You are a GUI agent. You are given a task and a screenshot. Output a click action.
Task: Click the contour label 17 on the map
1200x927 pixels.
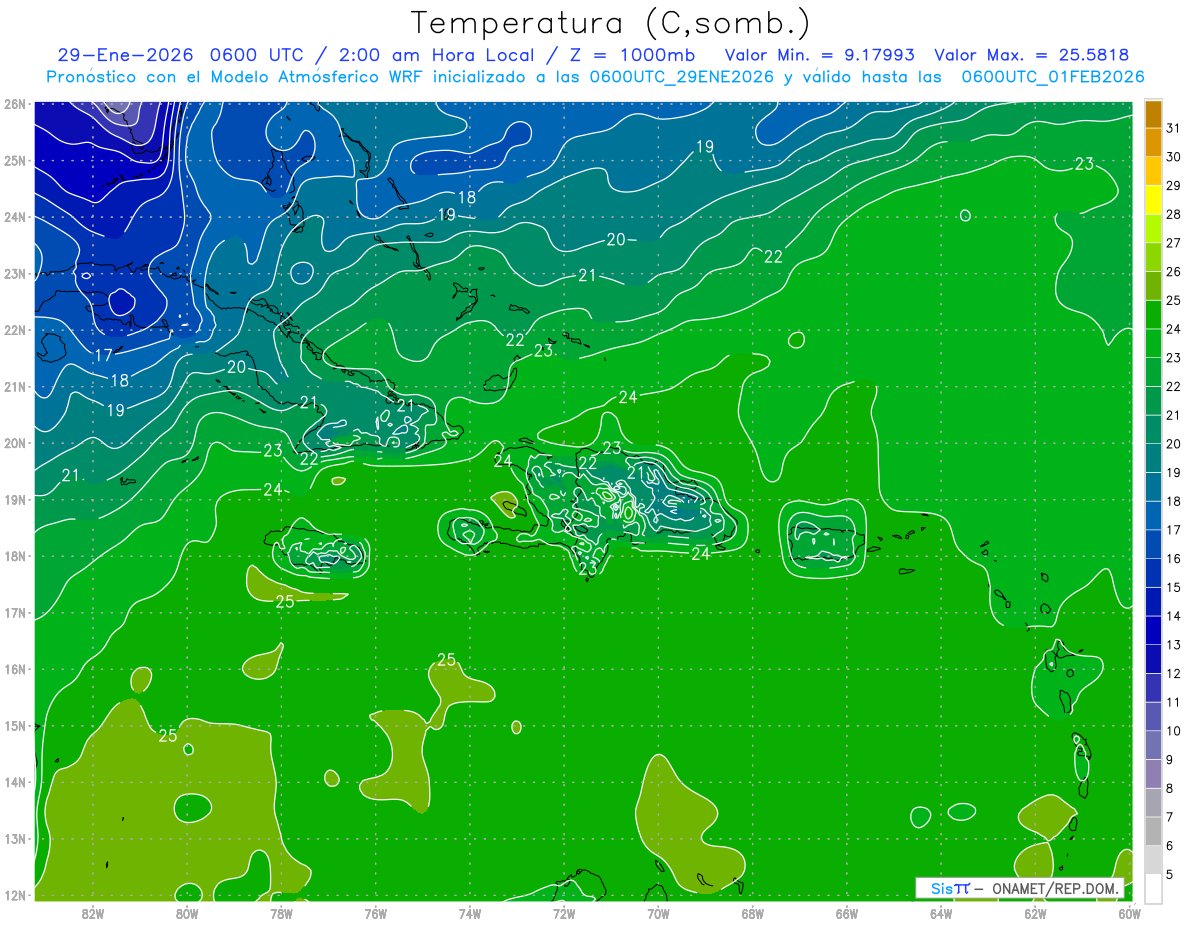(104, 355)
